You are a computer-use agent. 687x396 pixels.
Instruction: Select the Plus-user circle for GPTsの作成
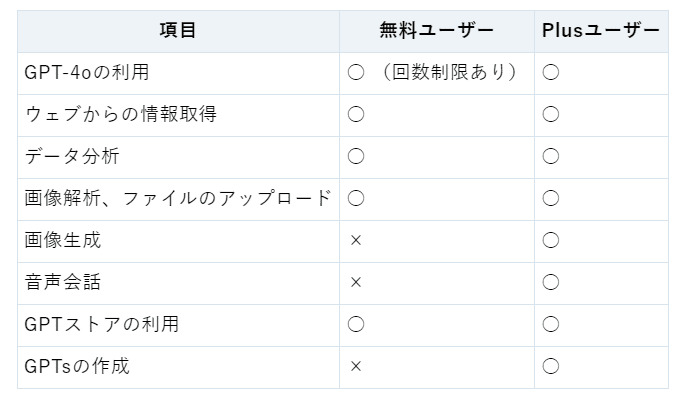pos(551,366)
